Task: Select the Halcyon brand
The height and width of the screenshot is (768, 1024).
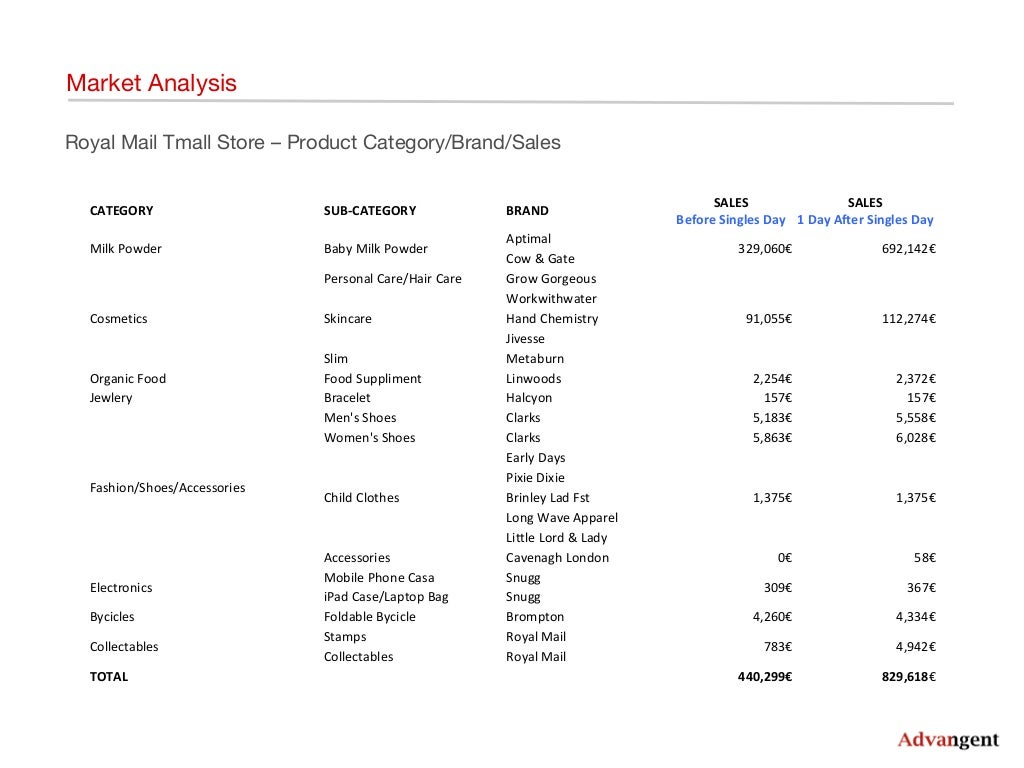Action: [529, 398]
